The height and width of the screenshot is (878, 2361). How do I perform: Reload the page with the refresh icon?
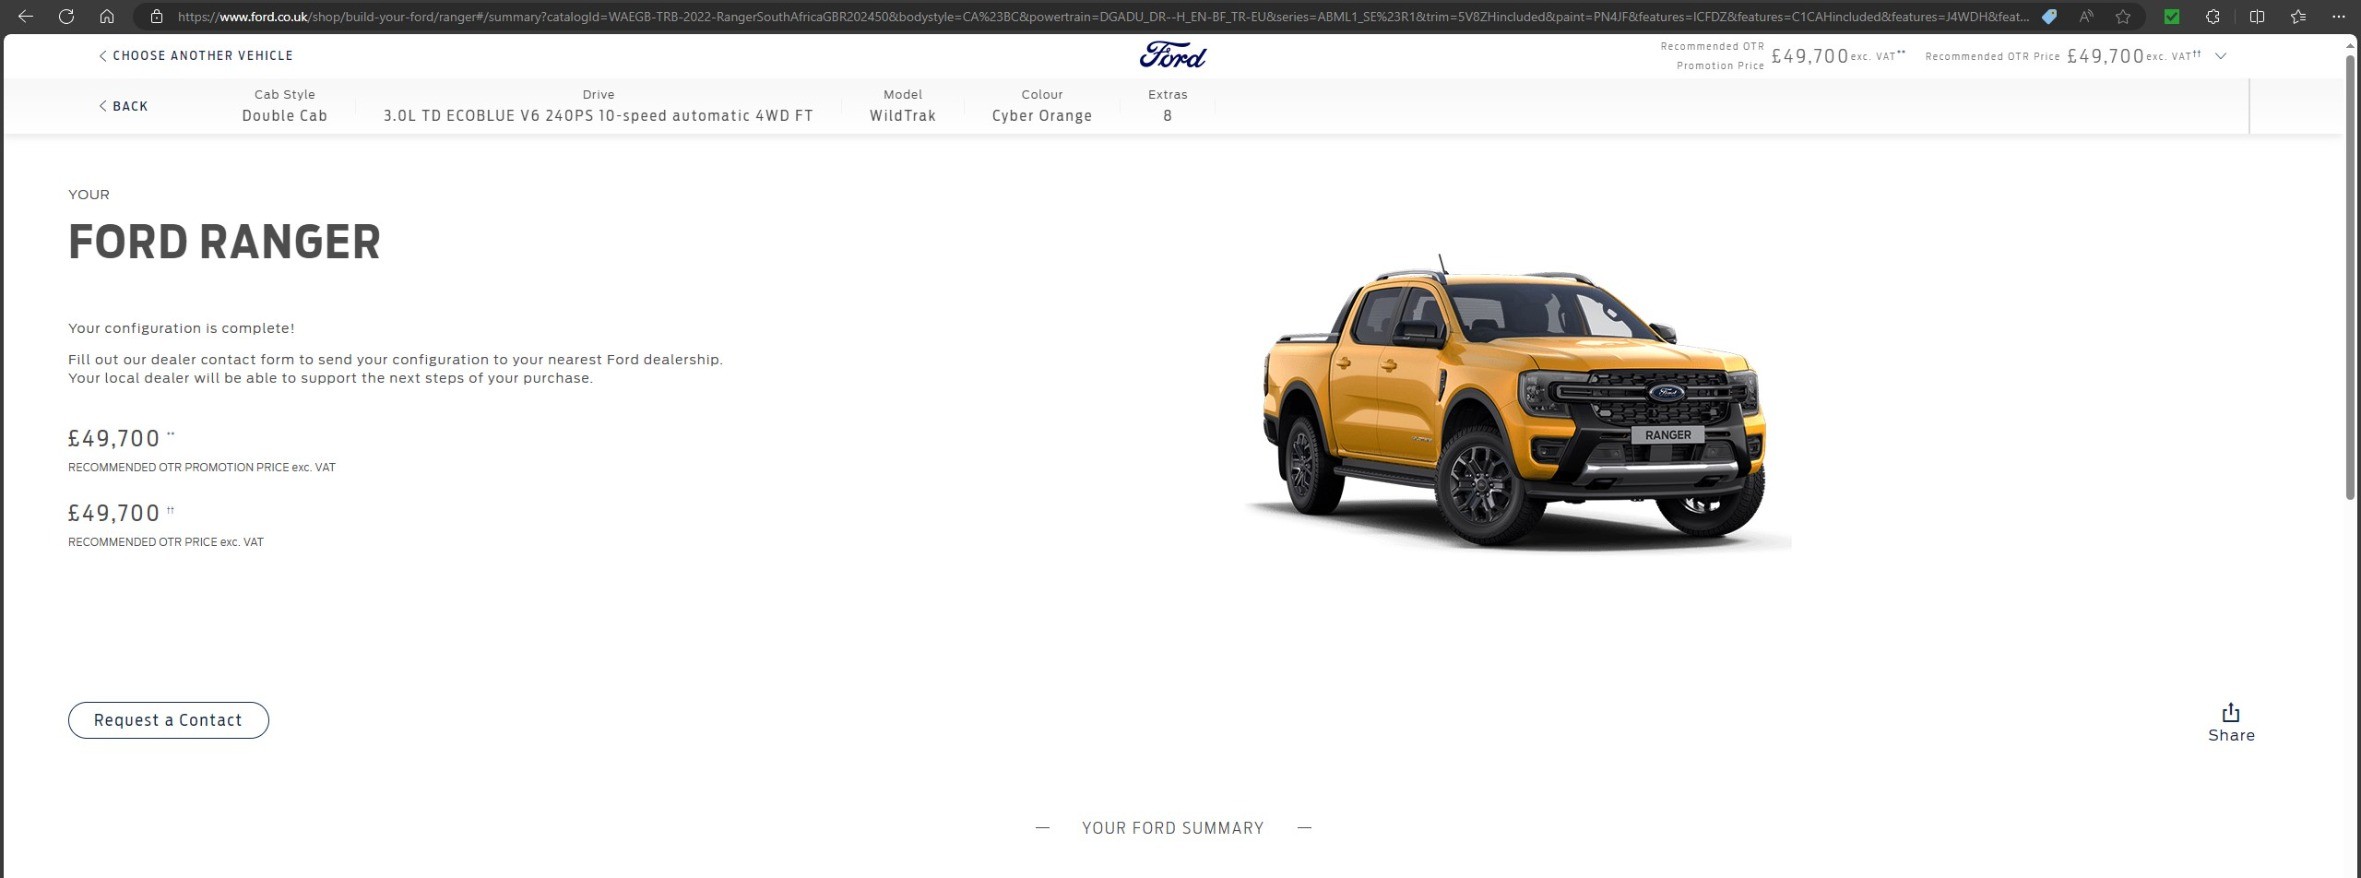66,16
